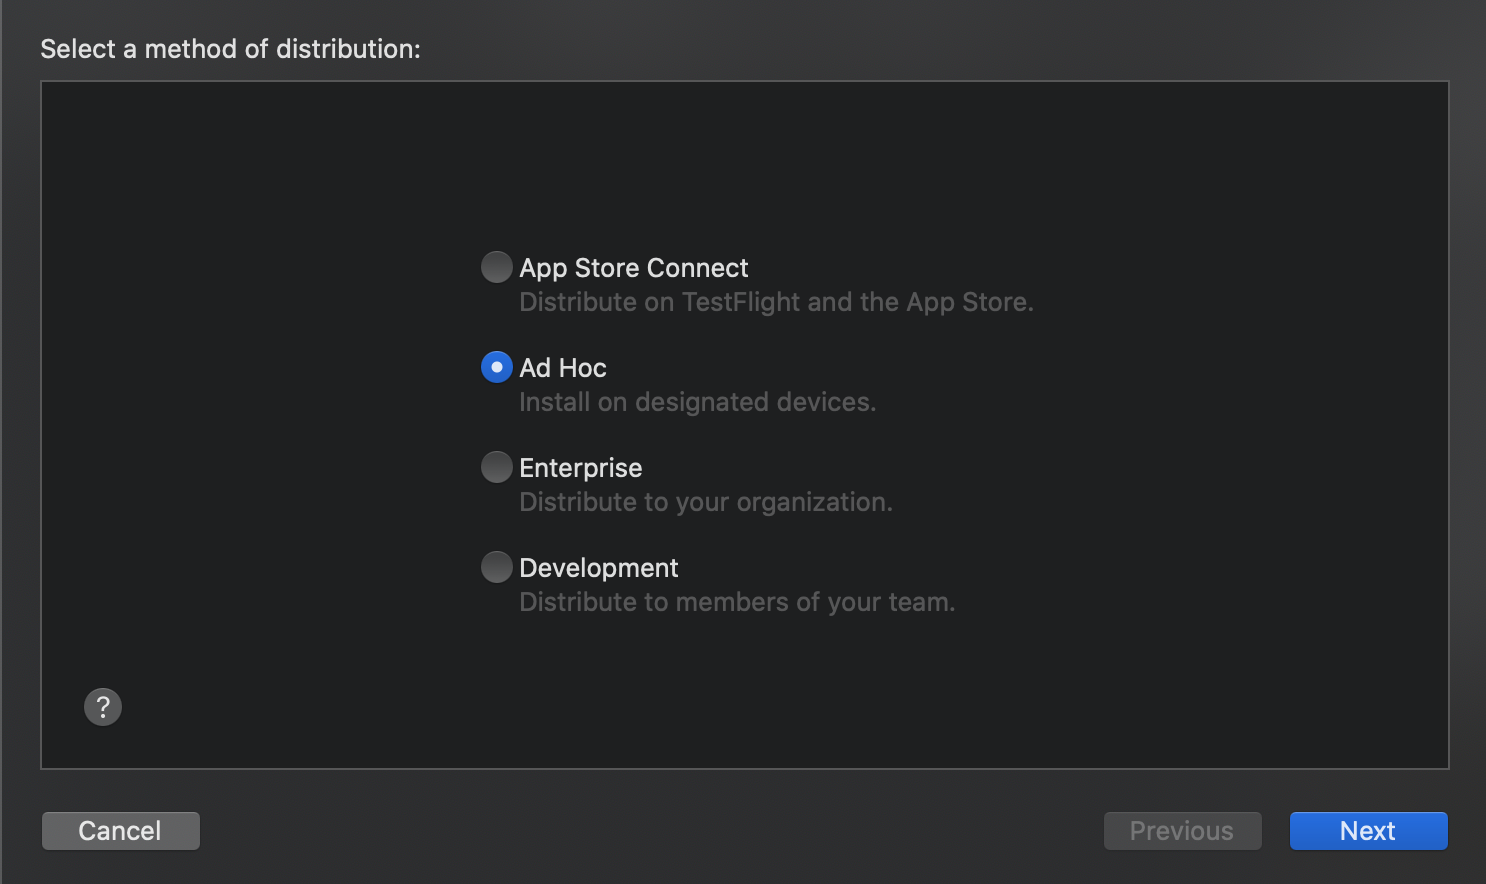Viewport: 1486px width, 884px height.
Task: Click "Distribute to members of your team." description
Action: (737, 602)
